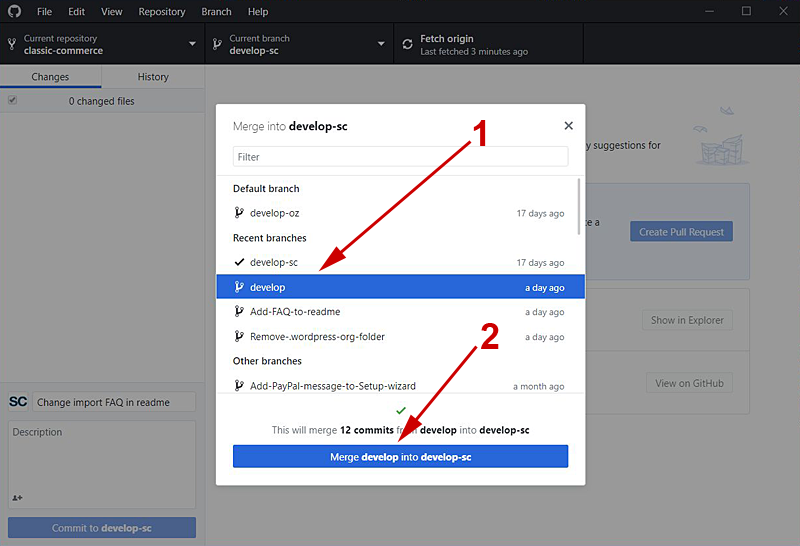Click the 'Other branches' heading

pyautogui.click(x=267, y=361)
